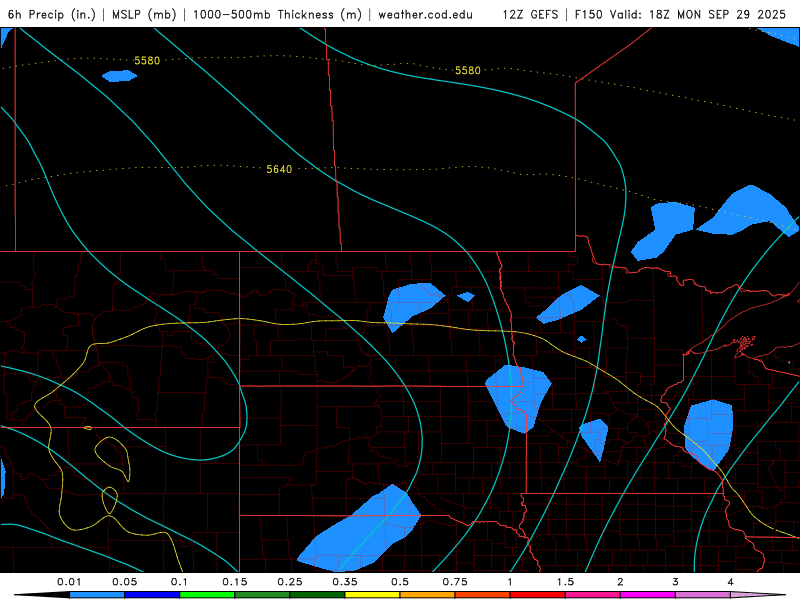This screenshot has width=800, height=600.
Task: Click the 0.35 legend value
Action: pos(345,582)
